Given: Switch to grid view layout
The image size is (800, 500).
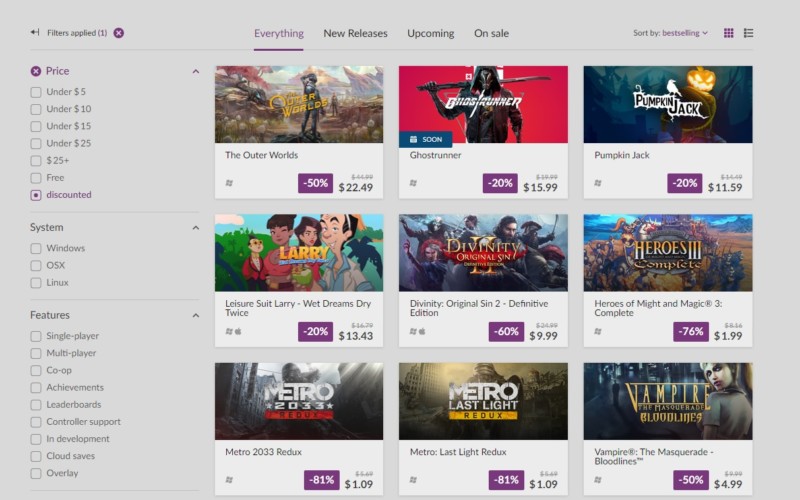Looking at the screenshot, I should pyautogui.click(x=729, y=33).
